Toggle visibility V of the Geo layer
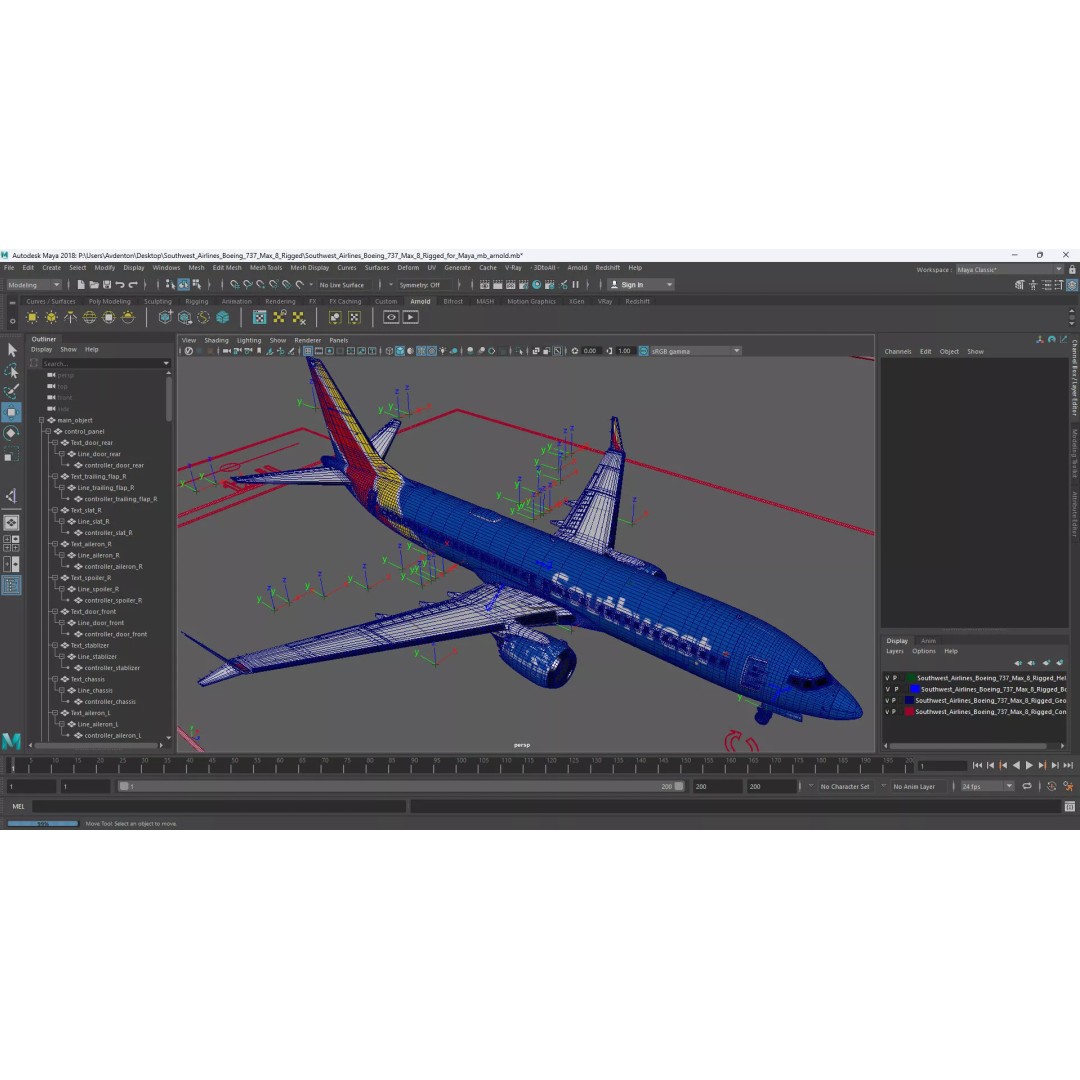The image size is (1080, 1080). click(x=887, y=700)
